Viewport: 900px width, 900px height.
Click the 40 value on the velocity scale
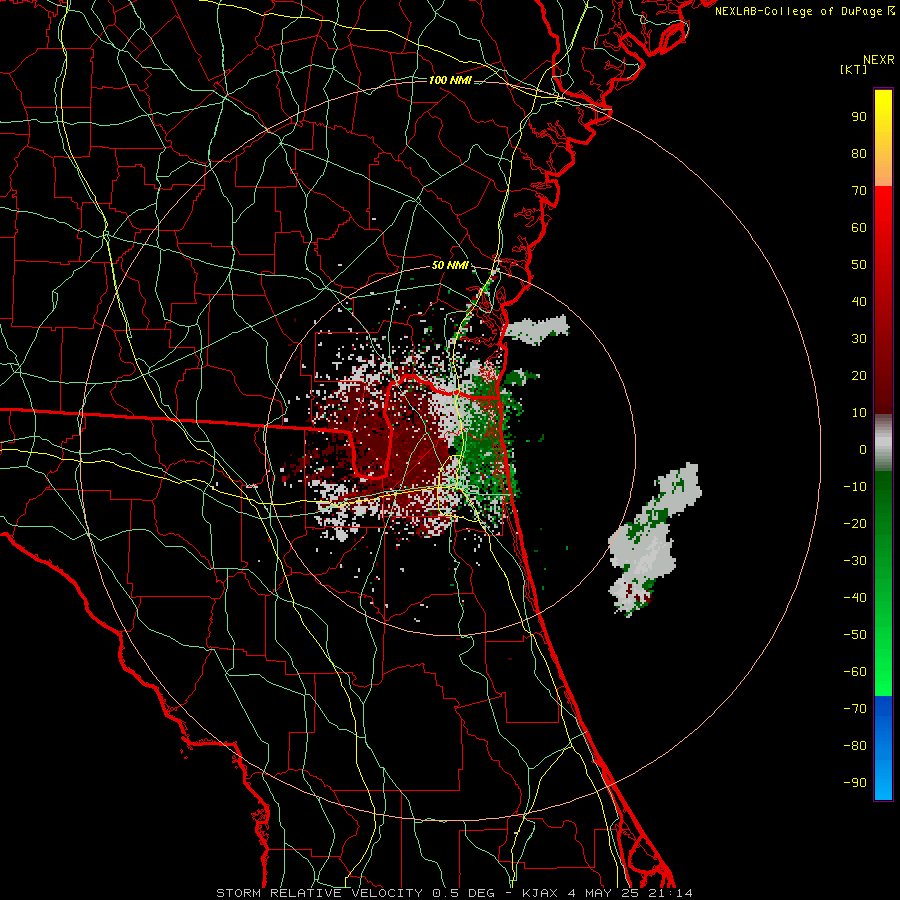coord(859,301)
